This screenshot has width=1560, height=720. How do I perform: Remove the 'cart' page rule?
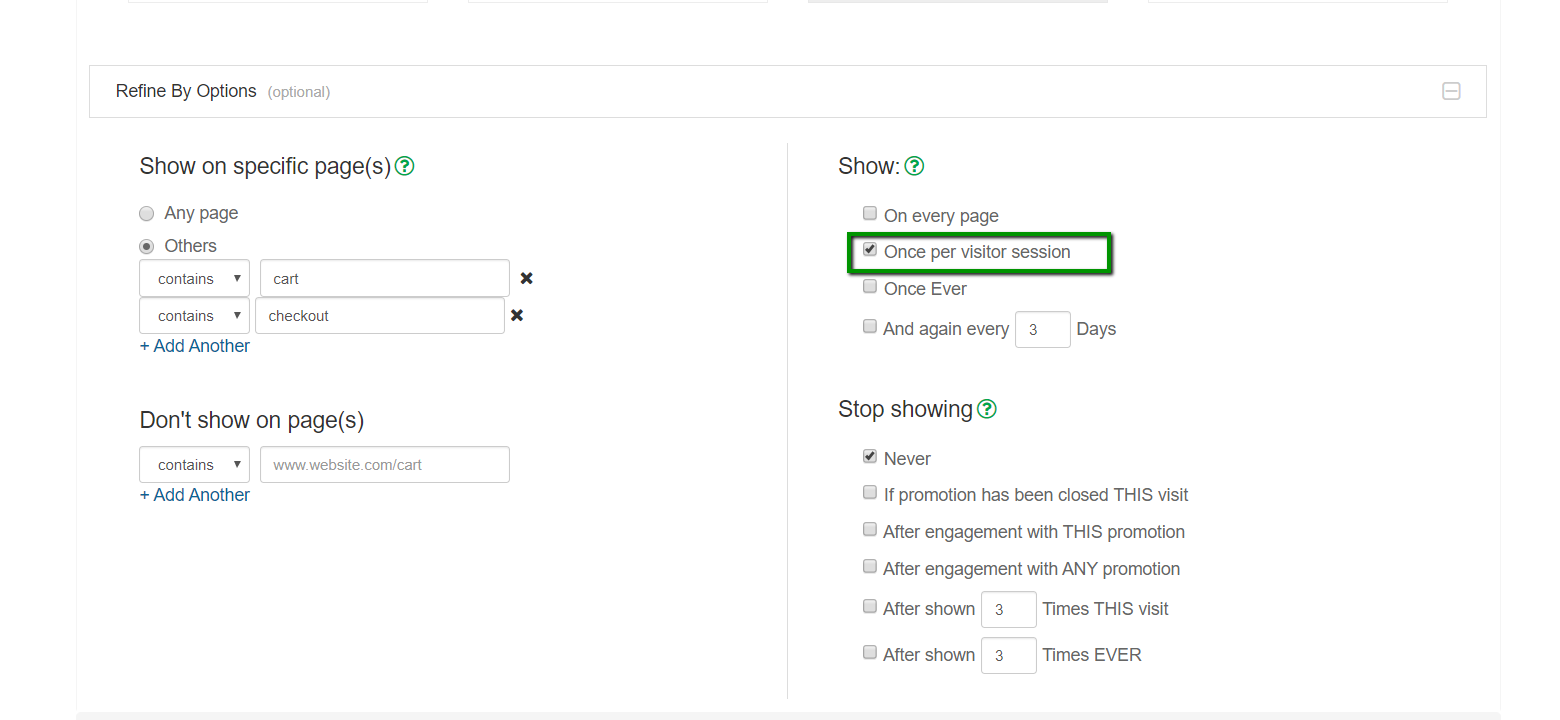pos(526,278)
